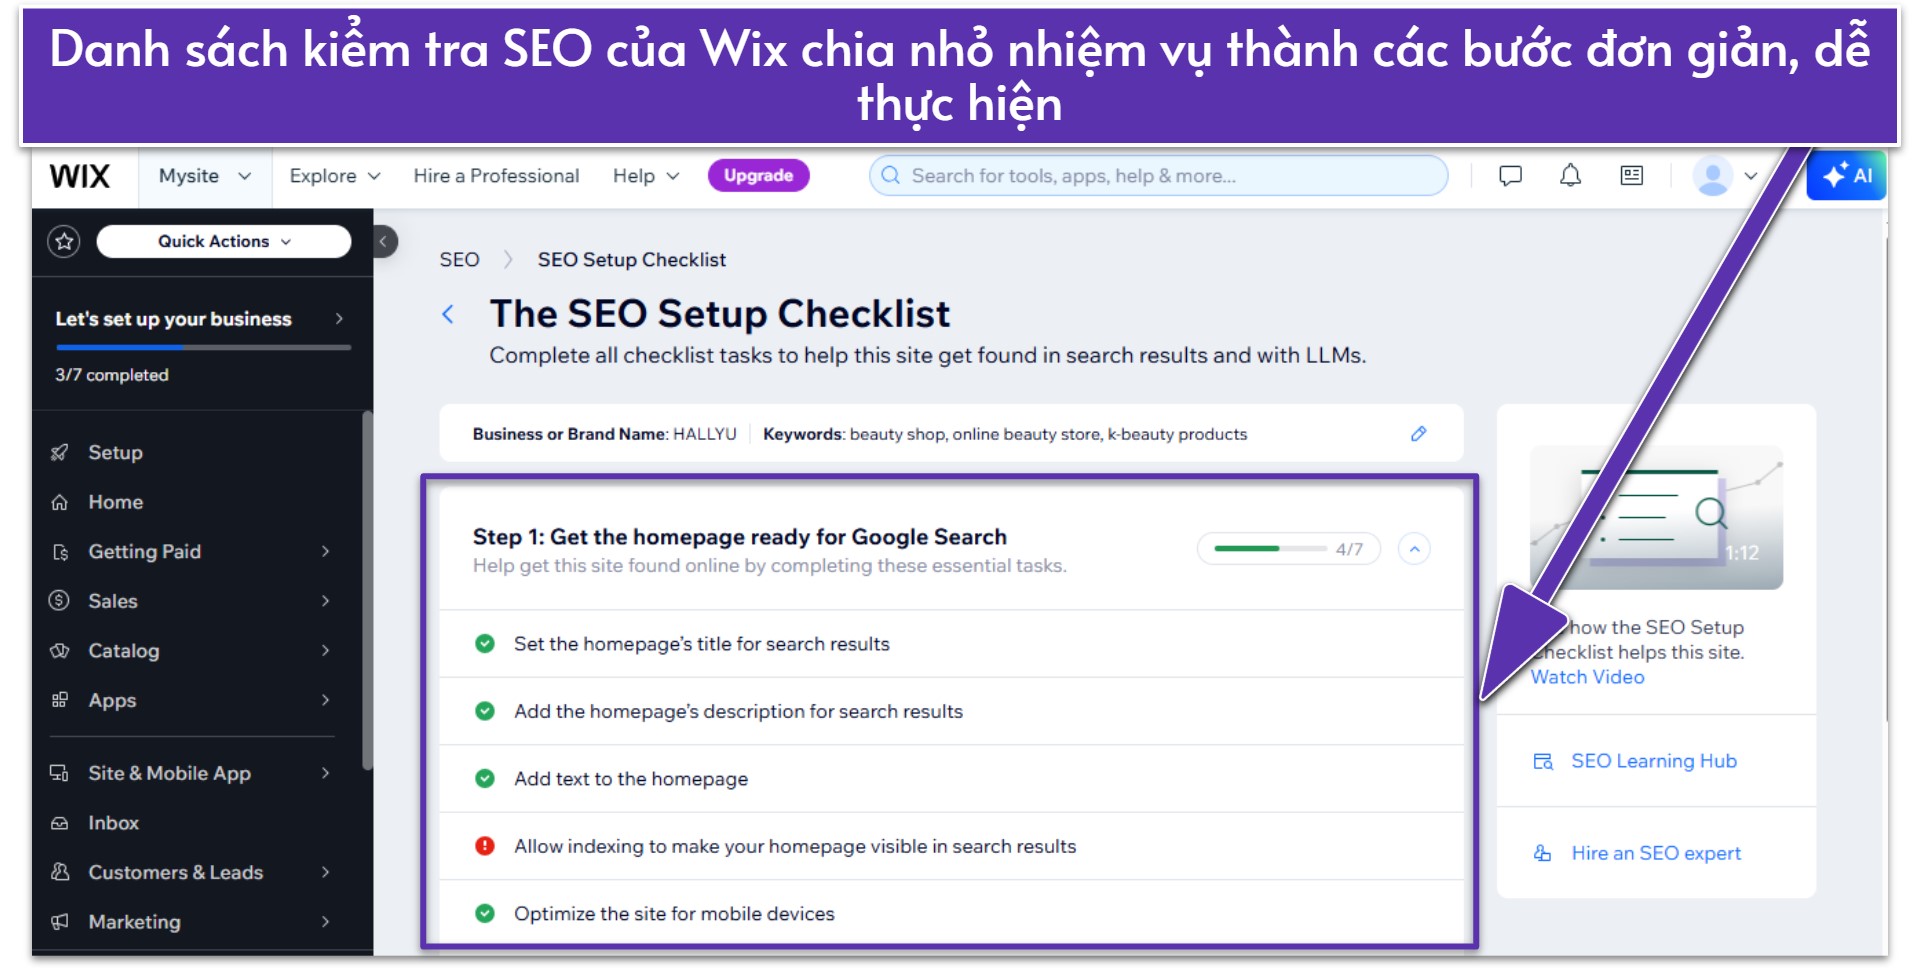Go back using the blue back arrow
This screenshot has width=1919, height=968.
[x=448, y=314]
